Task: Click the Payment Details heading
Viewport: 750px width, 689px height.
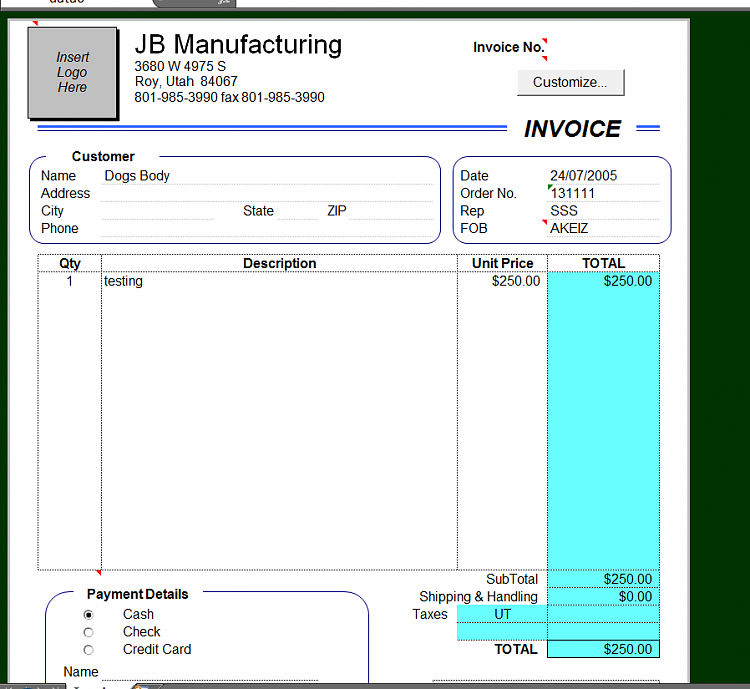Action: tap(138, 594)
